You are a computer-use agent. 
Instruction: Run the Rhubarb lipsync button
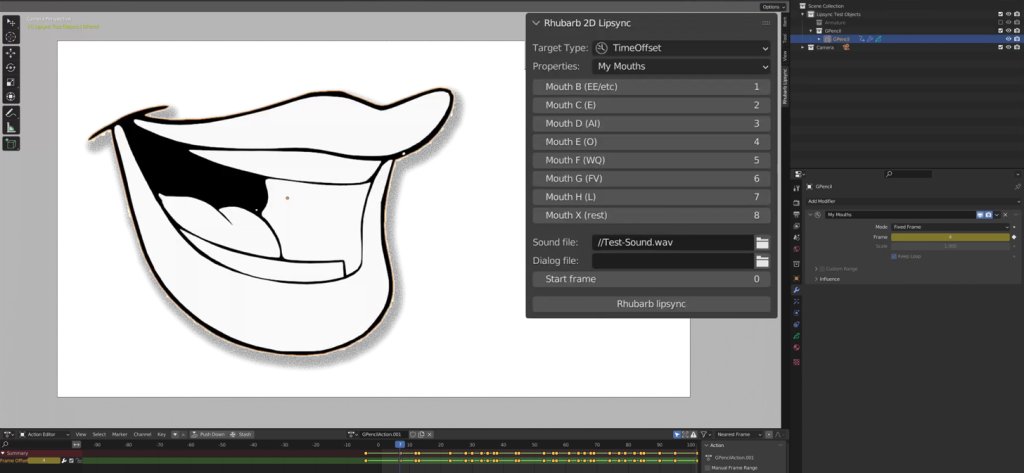pos(651,304)
